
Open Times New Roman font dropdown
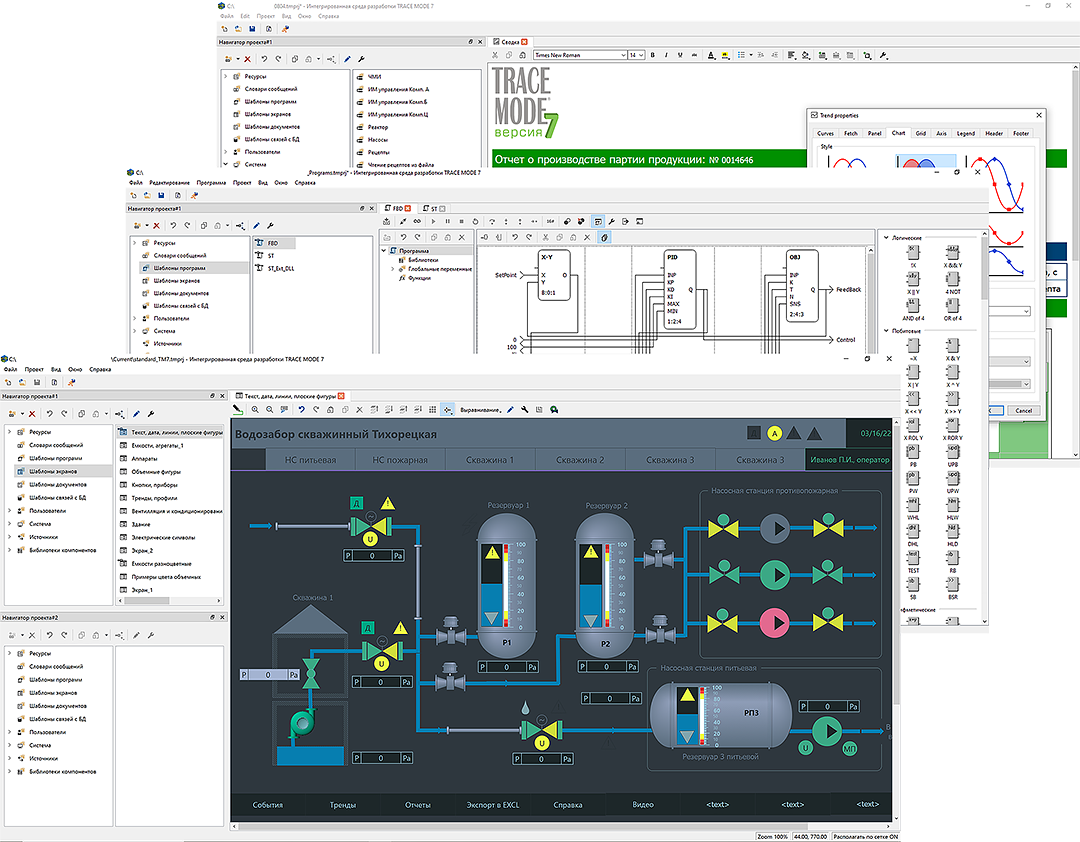click(x=580, y=55)
